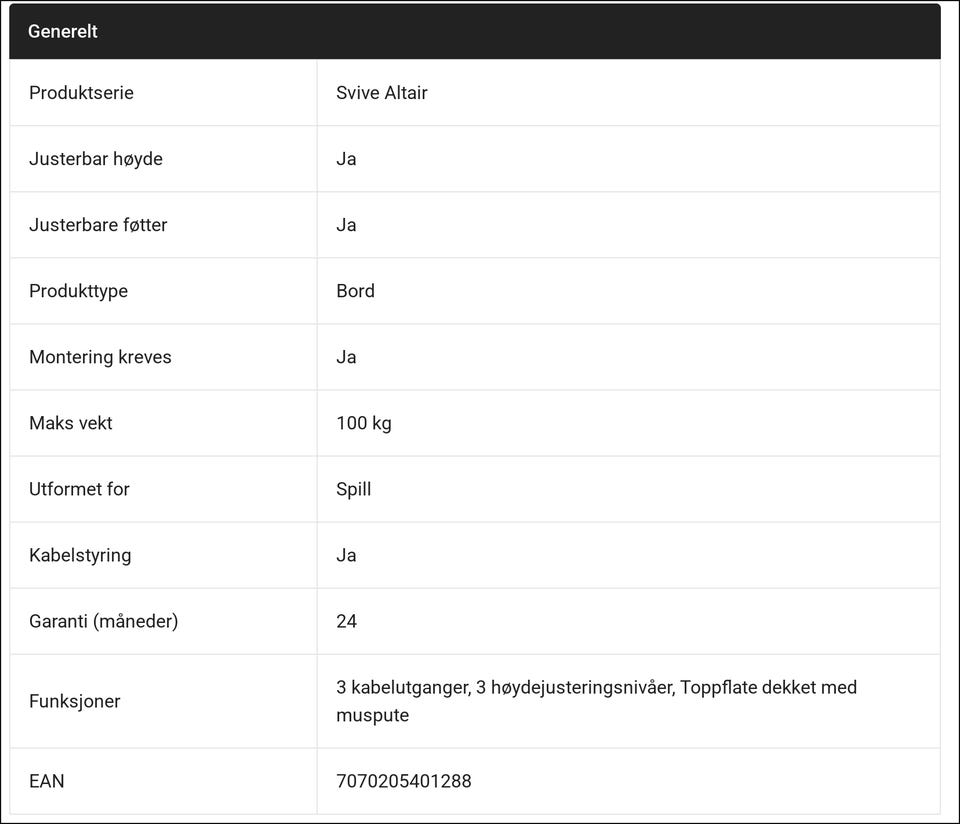Click the Generelt section header
Viewport: 960px width, 824px height.
474,31
